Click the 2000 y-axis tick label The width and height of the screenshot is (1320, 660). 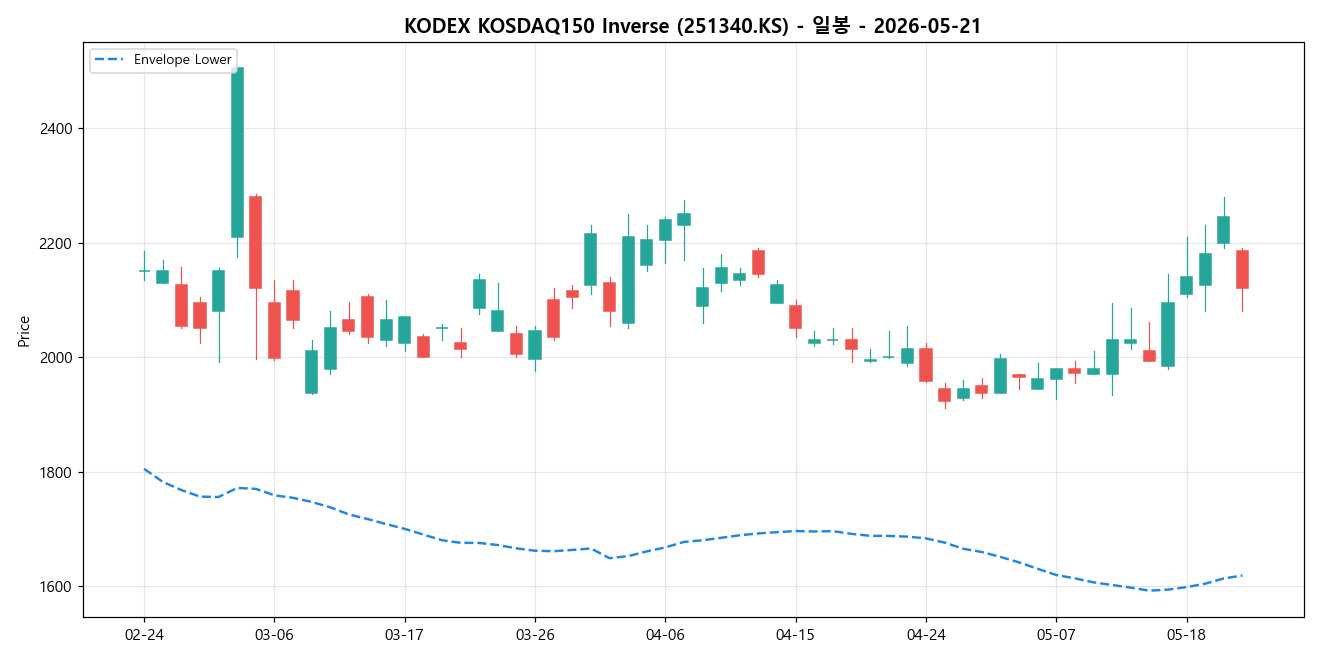pos(55,358)
